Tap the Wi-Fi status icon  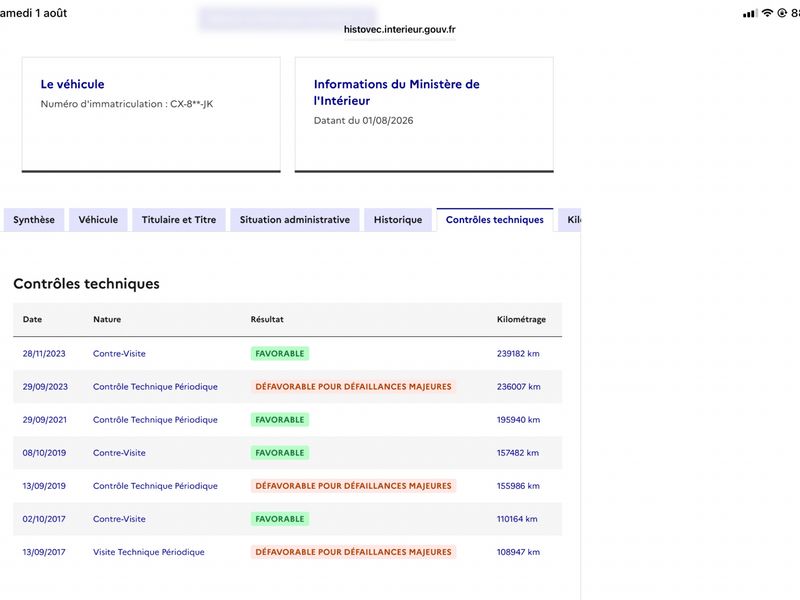[x=767, y=13]
